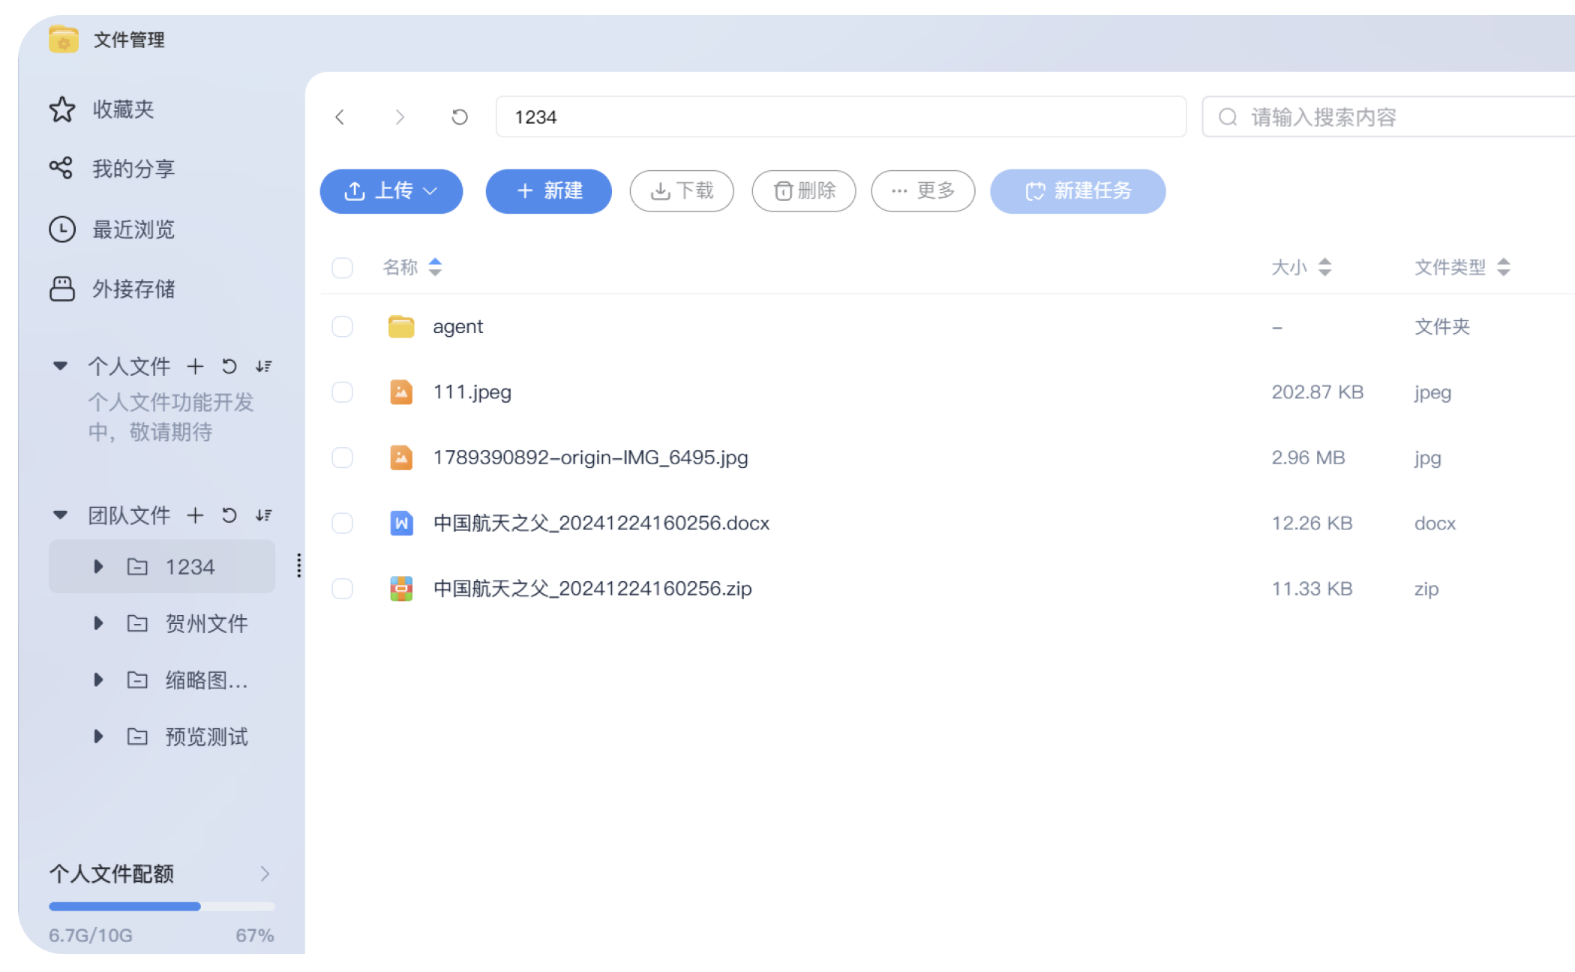The image size is (1575, 972).
Task: Expand the 贺州文件 folder node
Action: [x=98, y=624]
